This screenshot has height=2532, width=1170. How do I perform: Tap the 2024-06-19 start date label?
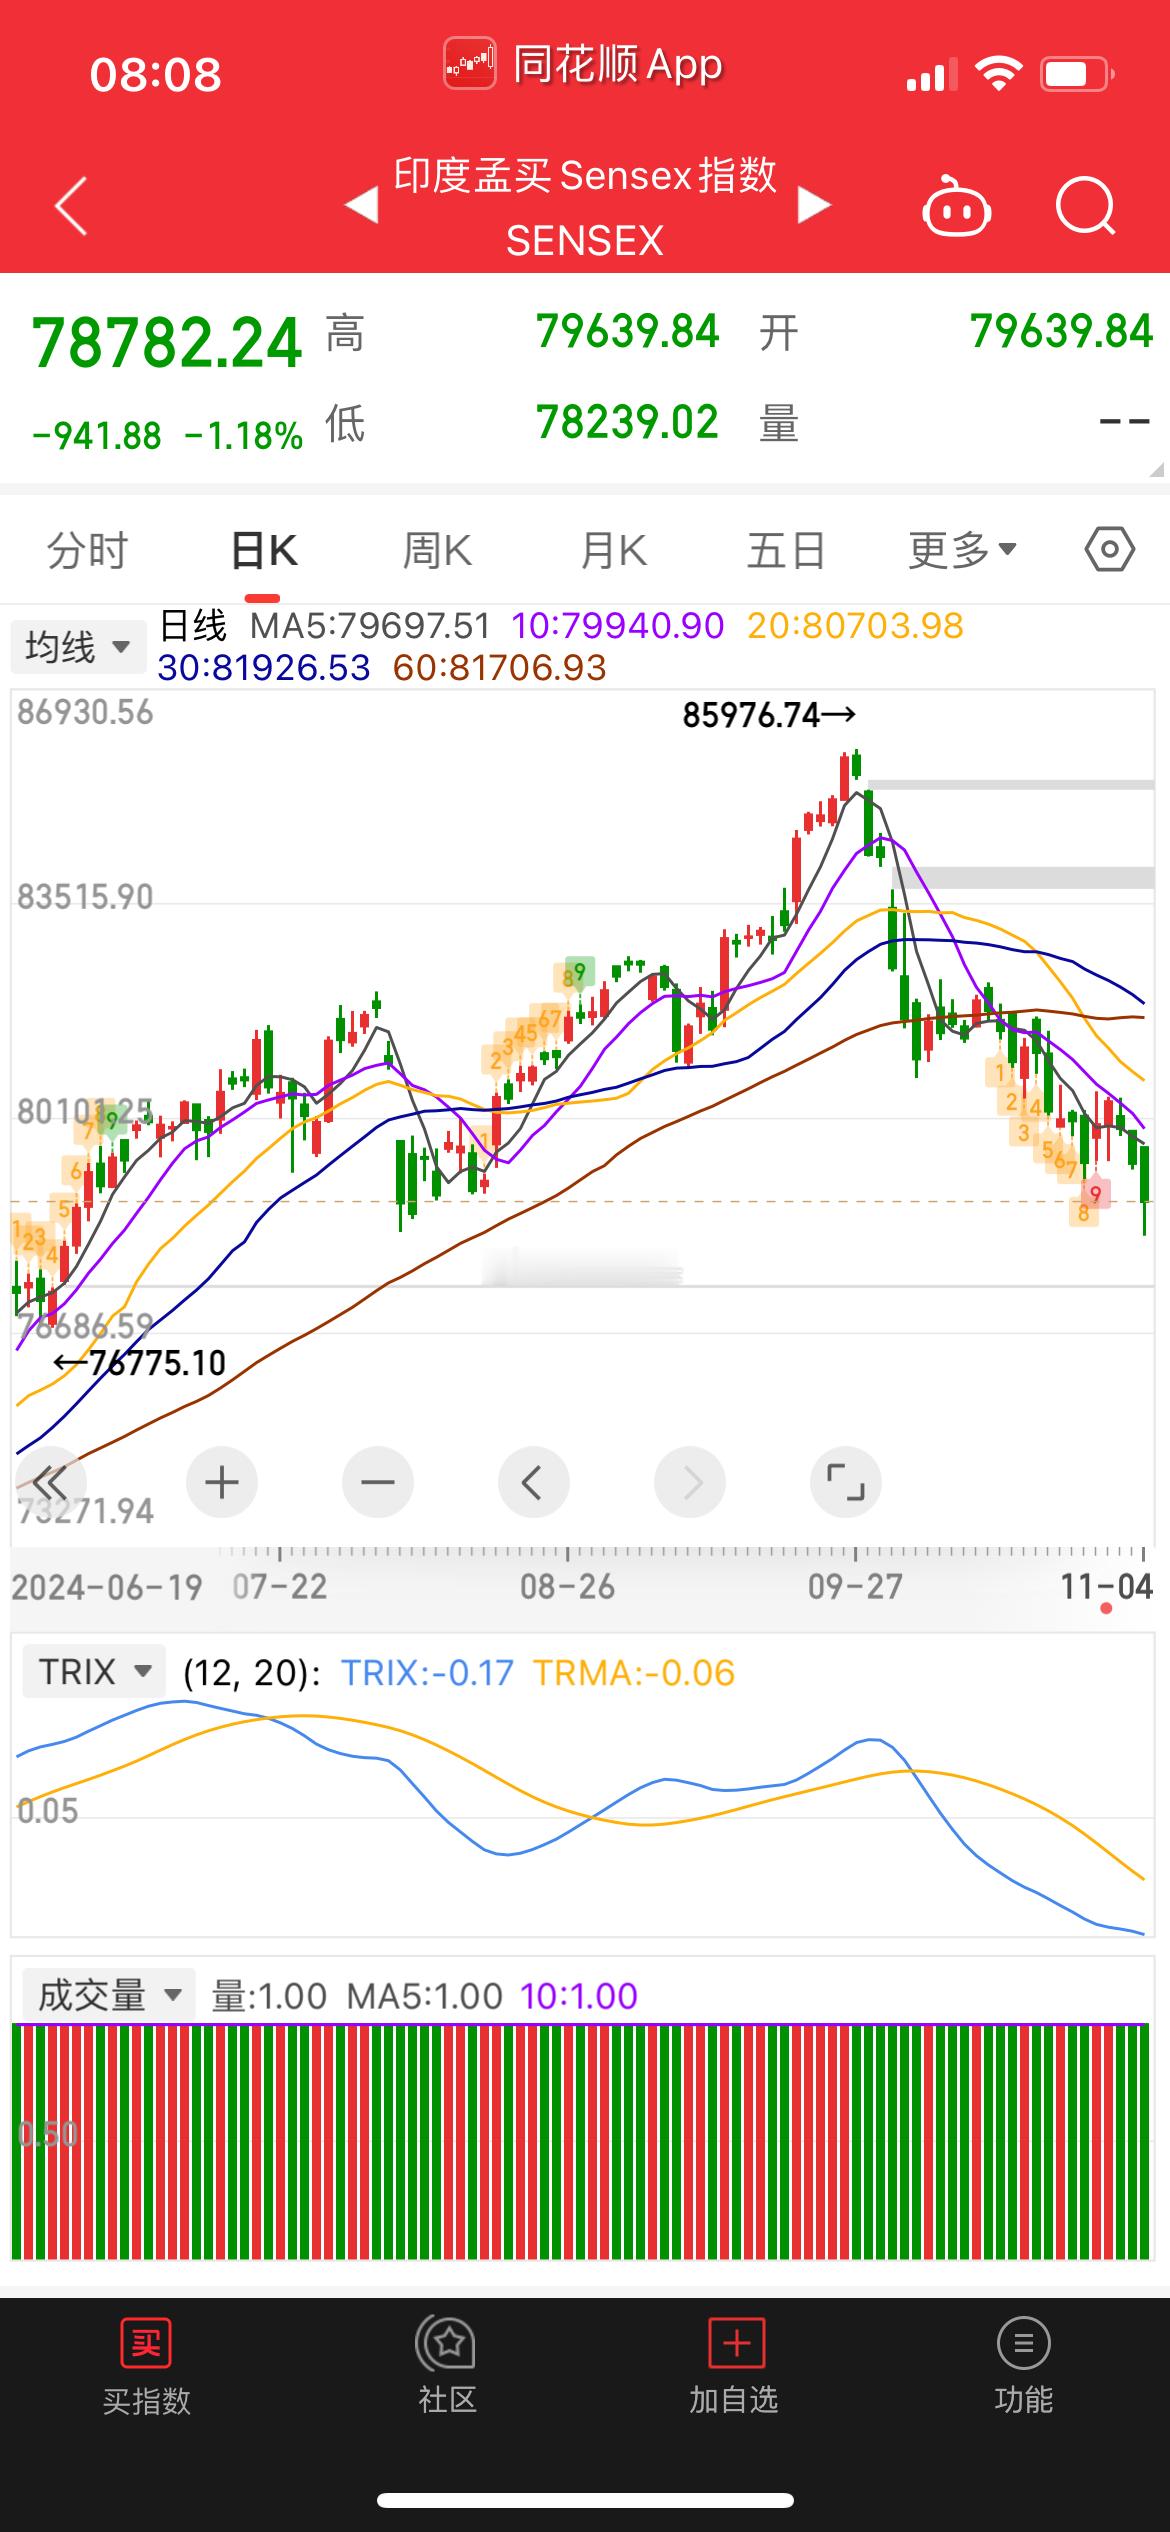click(x=107, y=1586)
